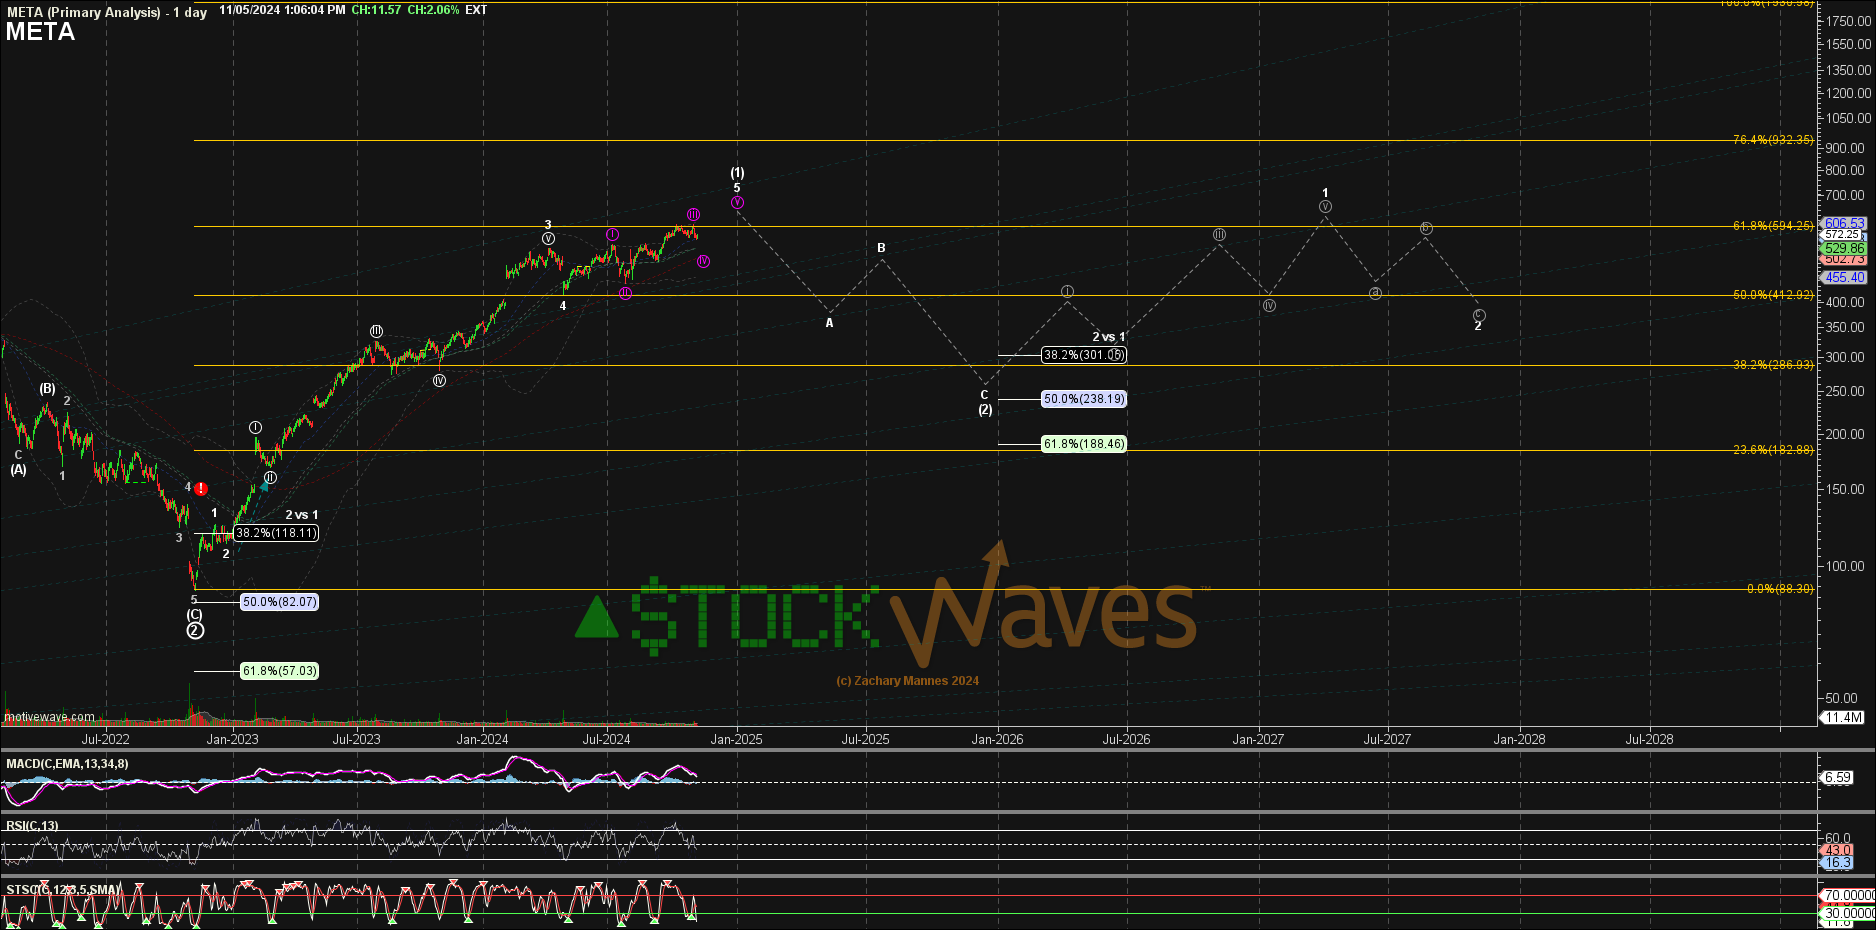The height and width of the screenshot is (930, 1876).
Task: Click the 11.4M volume axis label
Action: 1843,718
